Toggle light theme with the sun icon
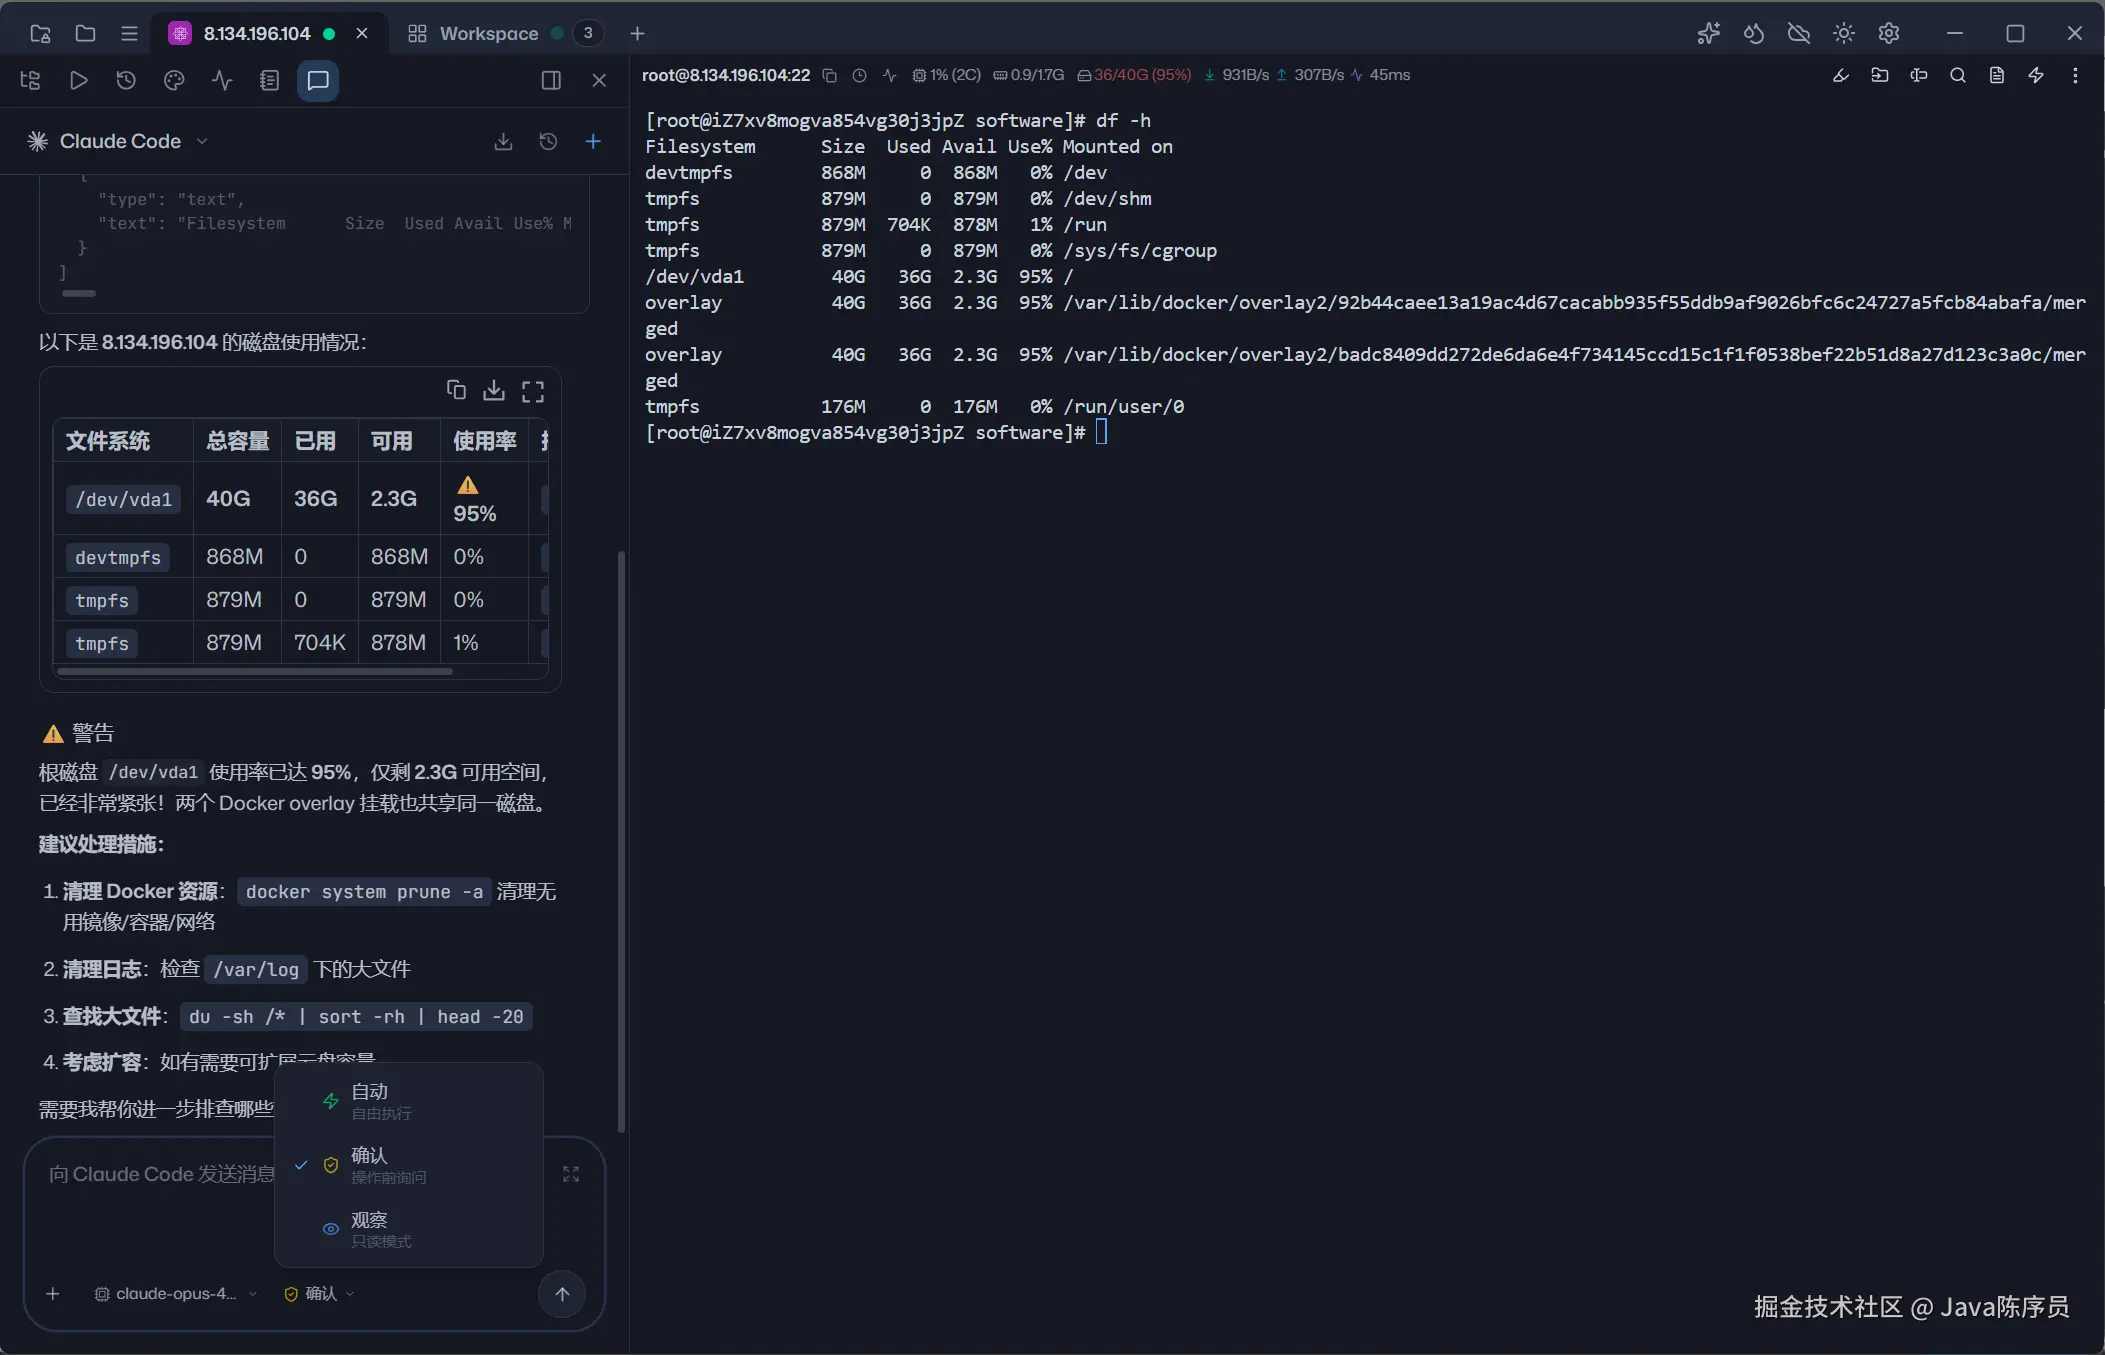Viewport: 2105px width, 1355px height. (x=1844, y=33)
